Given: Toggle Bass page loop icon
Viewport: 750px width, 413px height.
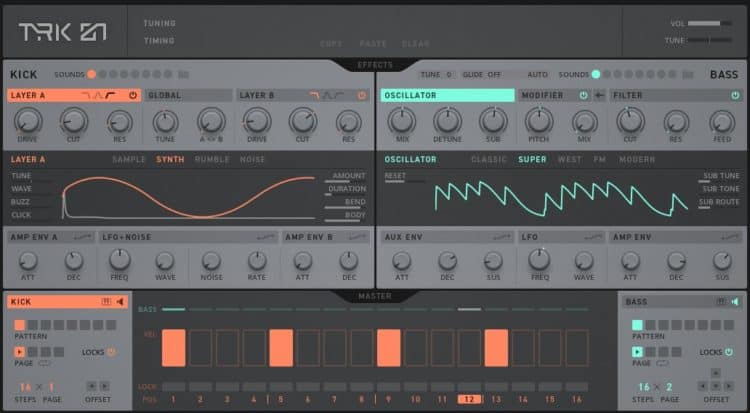Looking at the screenshot, I should pos(662,363).
